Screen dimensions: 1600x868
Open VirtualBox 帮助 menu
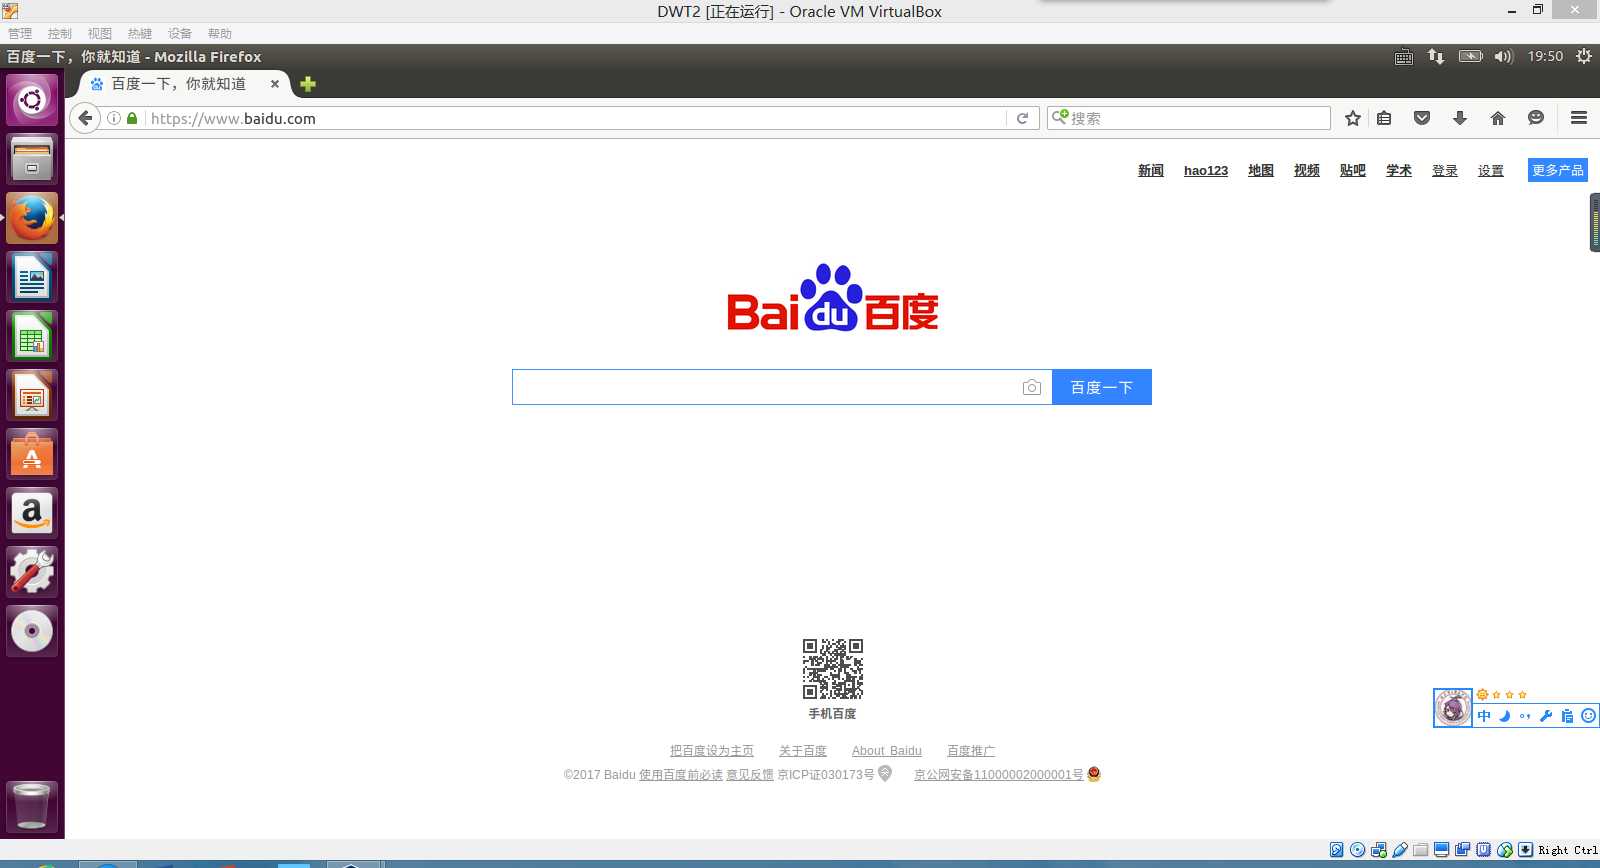tap(220, 33)
